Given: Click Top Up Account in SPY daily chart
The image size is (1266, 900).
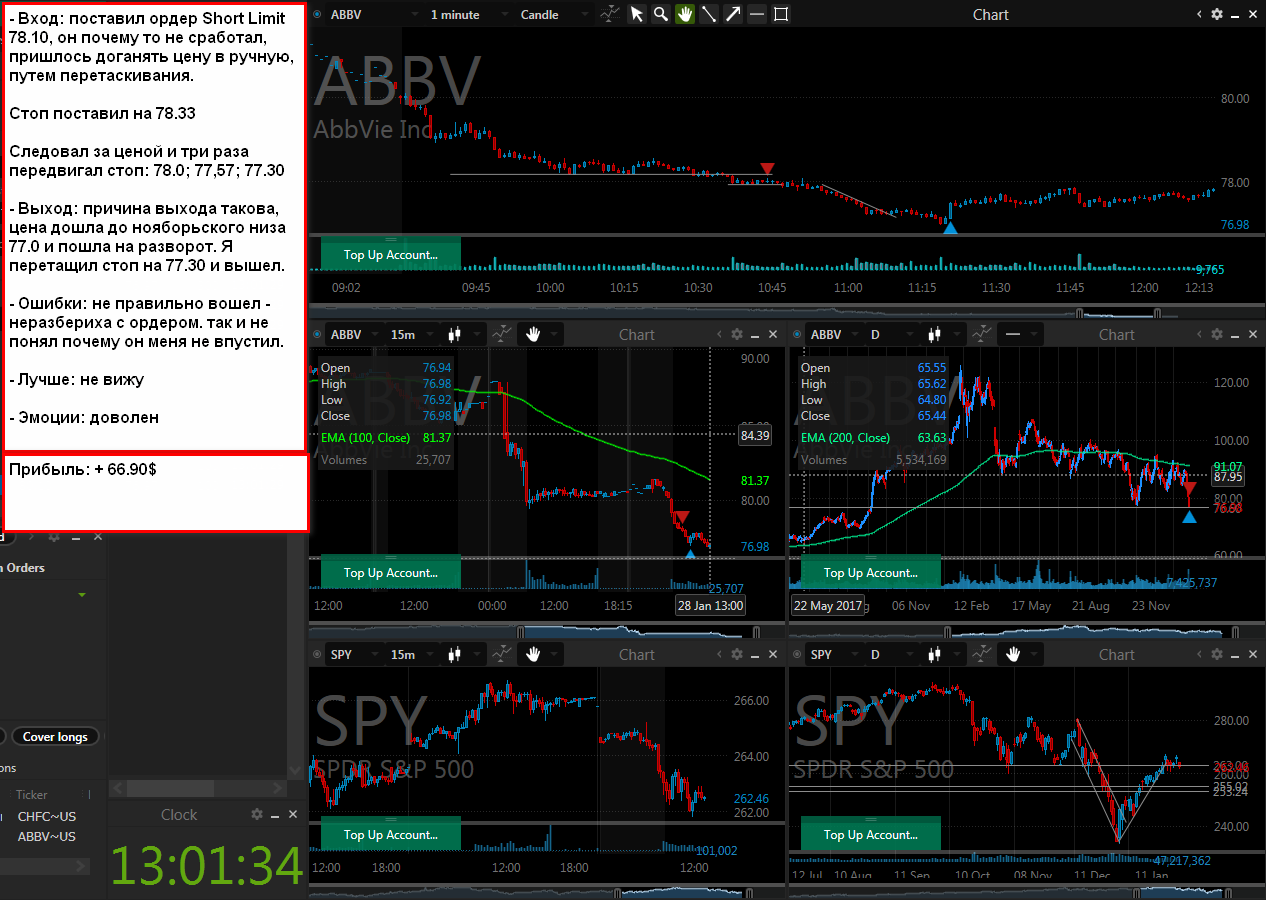Looking at the screenshot, I should tap(871, 834).
